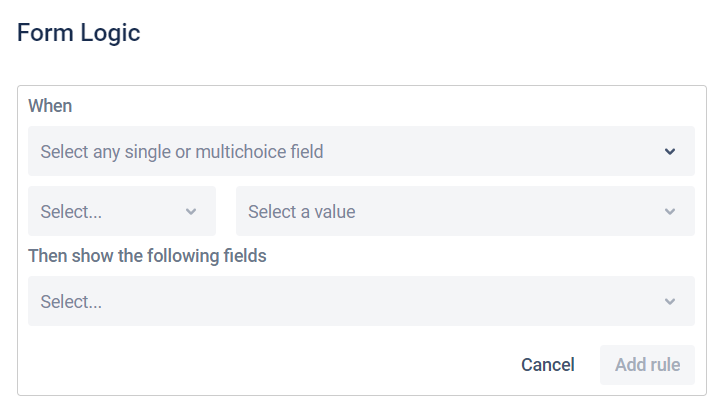Click the 'Select a value' placeholder text
This screenshot has height=417, width=723.
coord(301,212)
